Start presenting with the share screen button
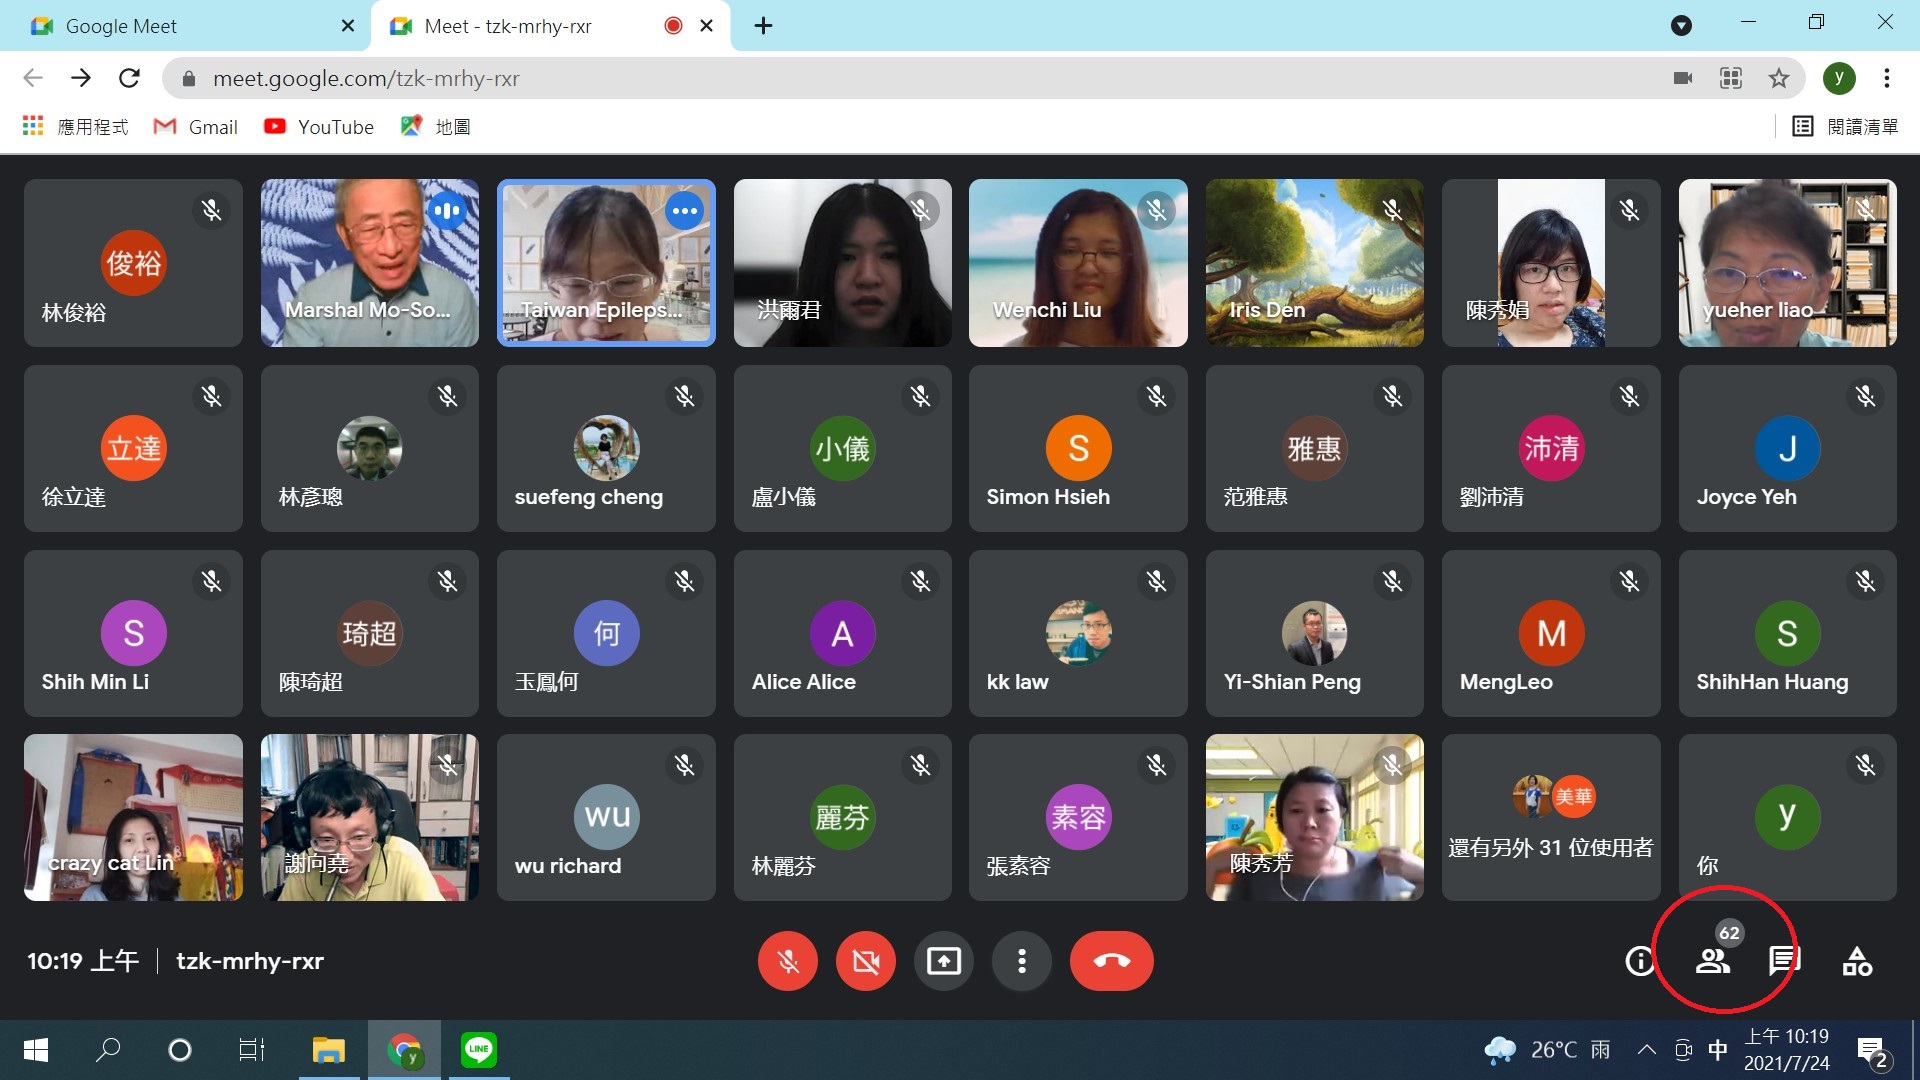This screenshot has width=1920, height=1080. click(944, 961)
